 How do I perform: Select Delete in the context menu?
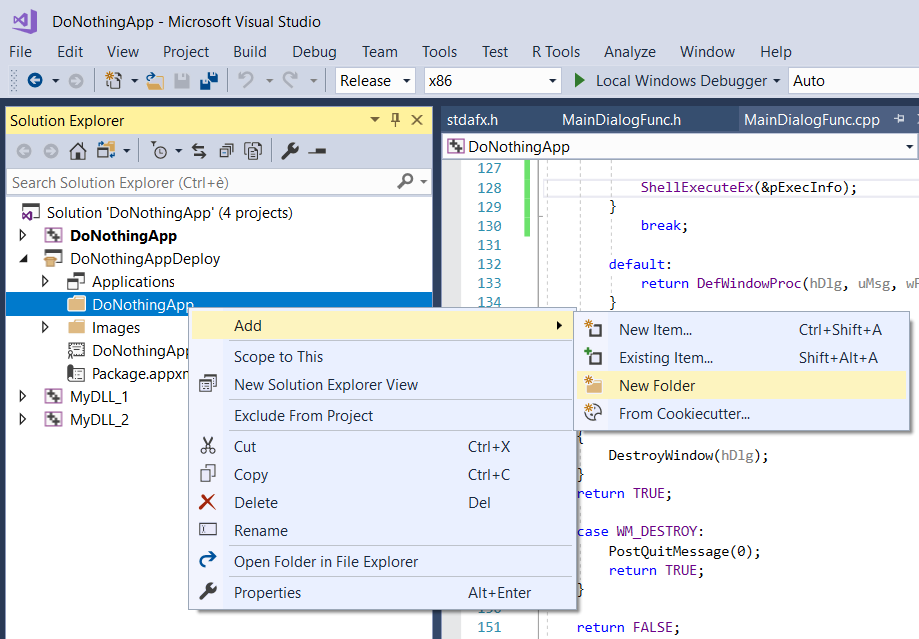point(382,502)
